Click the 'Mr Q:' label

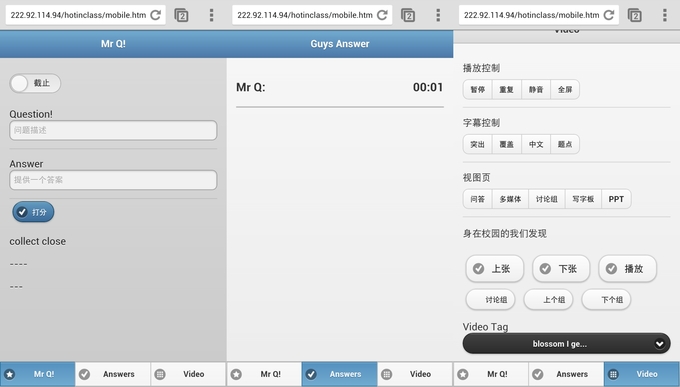click(x=251, y=87)
